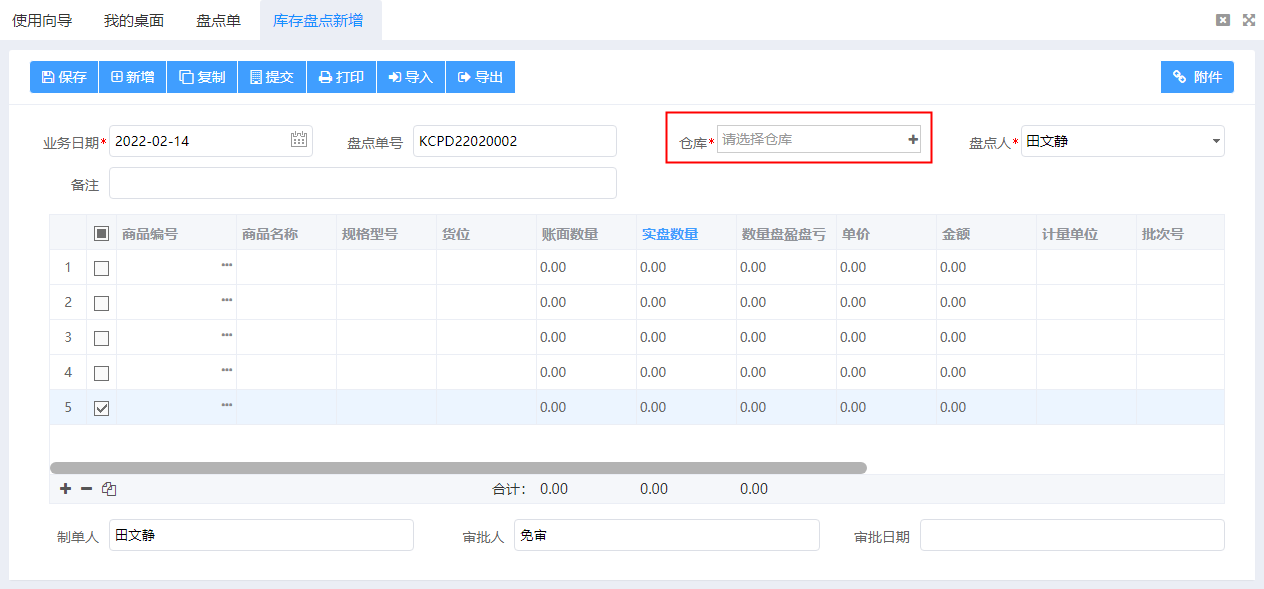Click the 导入 import button
The height and width of the screenshot is (589, 1264).
pyautogui.click(x=411, y=77)
